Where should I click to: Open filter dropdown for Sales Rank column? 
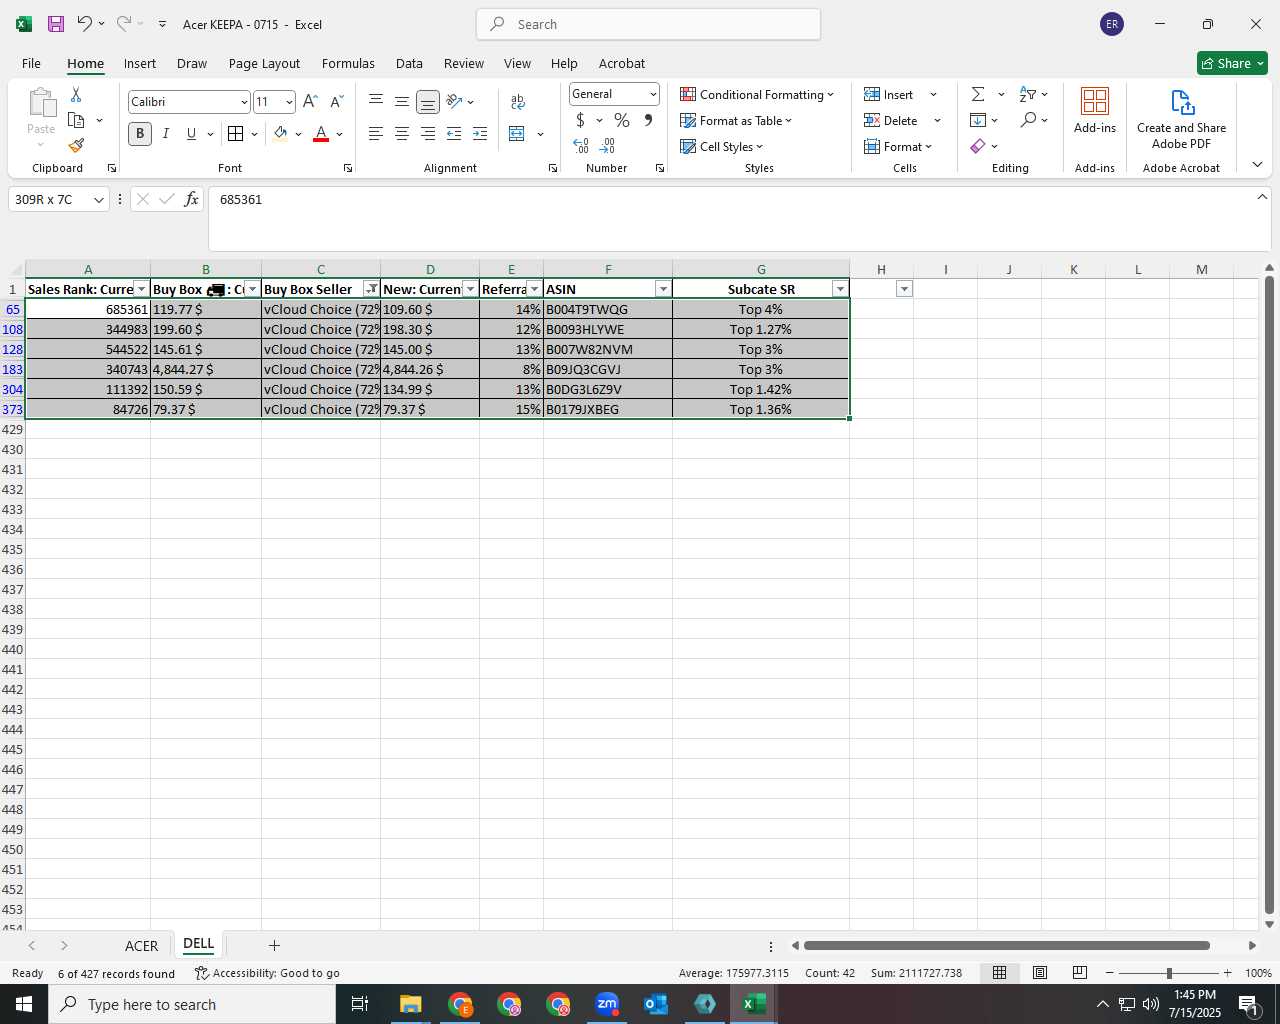tap(141, 289)
